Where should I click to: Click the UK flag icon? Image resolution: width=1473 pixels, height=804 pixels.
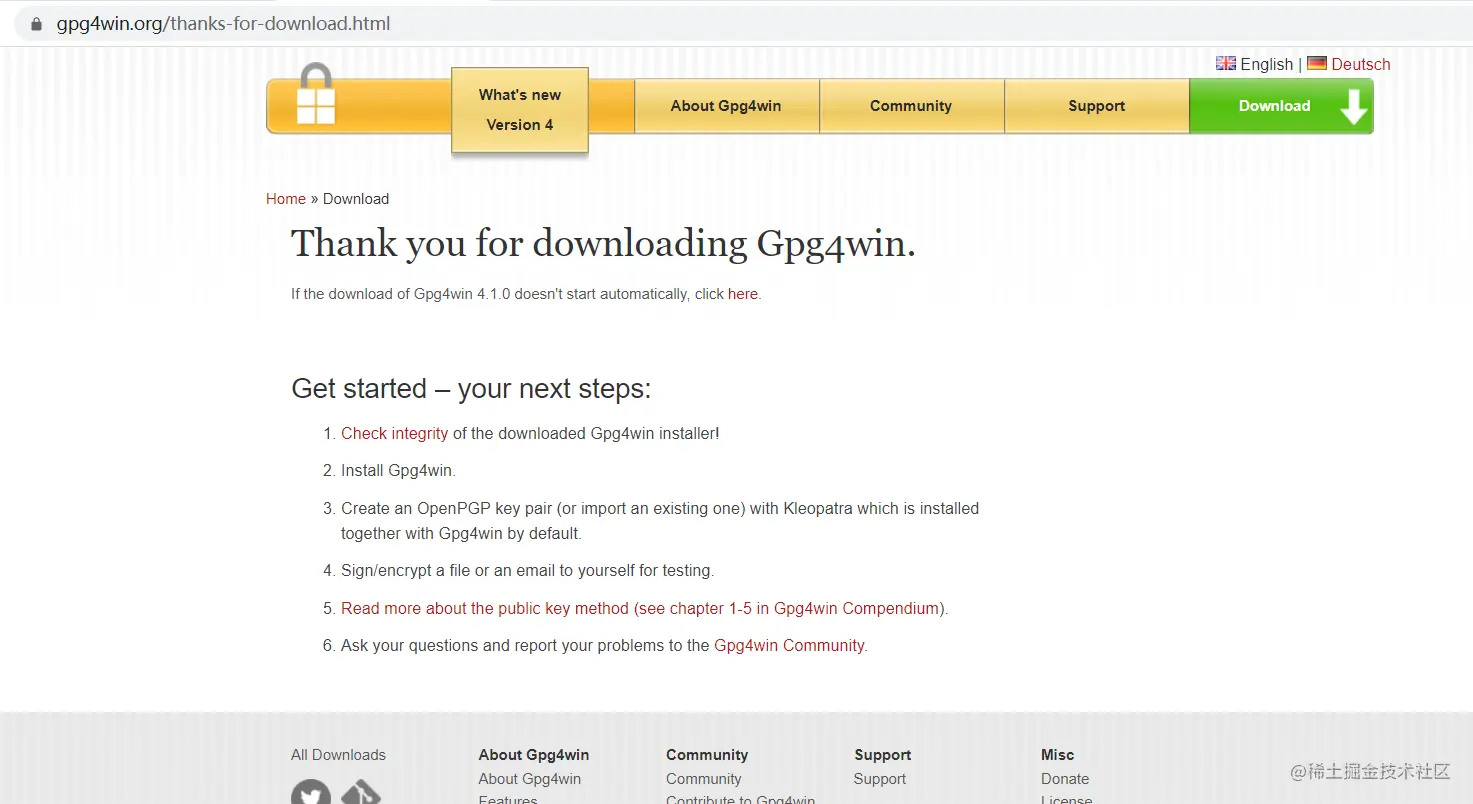[1226, 63]
